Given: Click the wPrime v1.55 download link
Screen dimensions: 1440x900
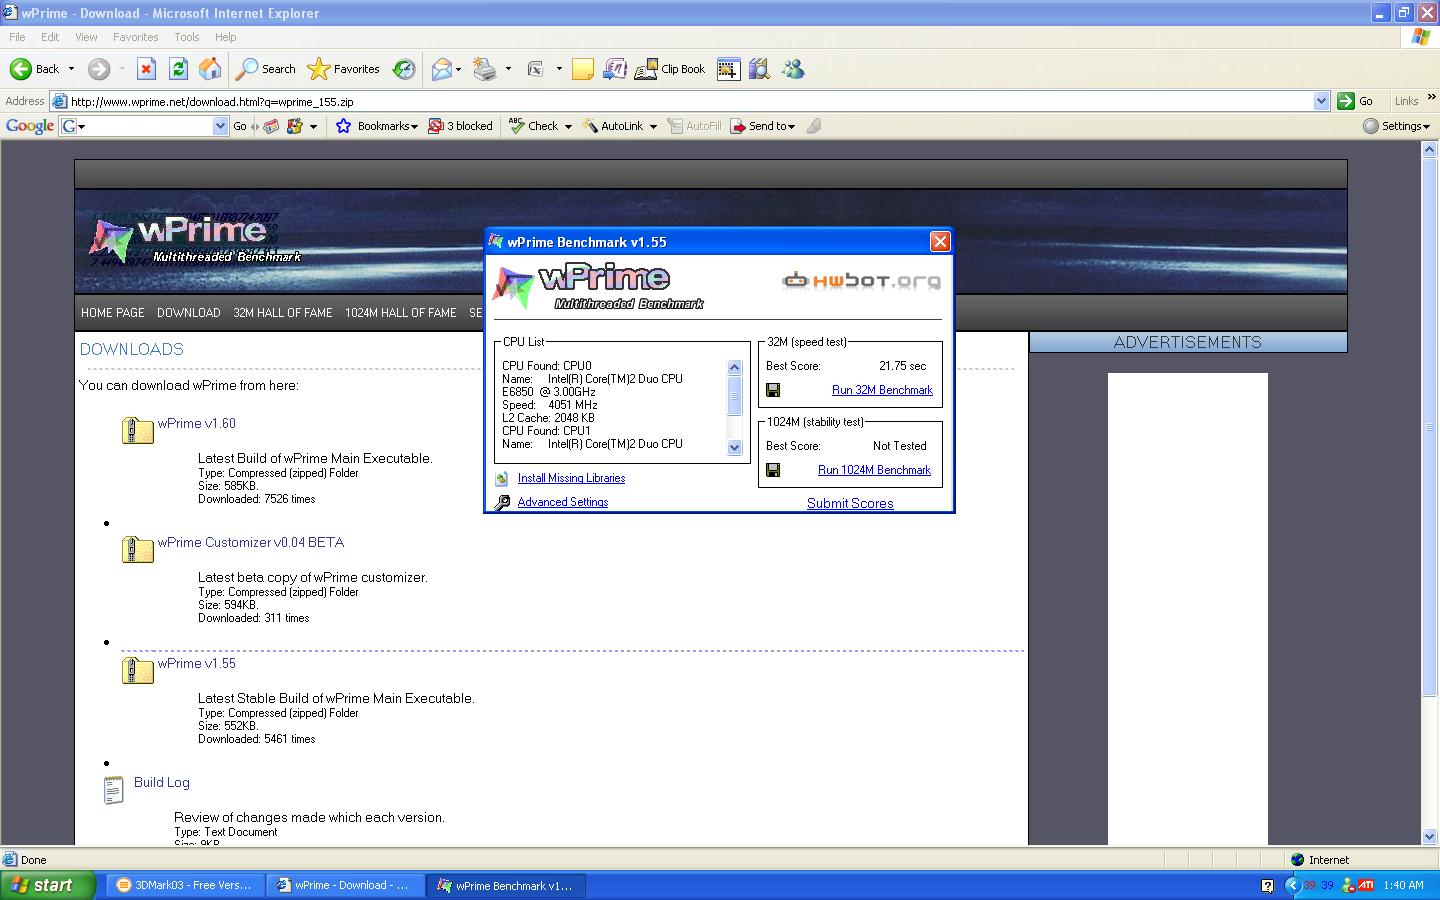Looking at the screenshot, I should pyautogui.click(x=197, y=663).
